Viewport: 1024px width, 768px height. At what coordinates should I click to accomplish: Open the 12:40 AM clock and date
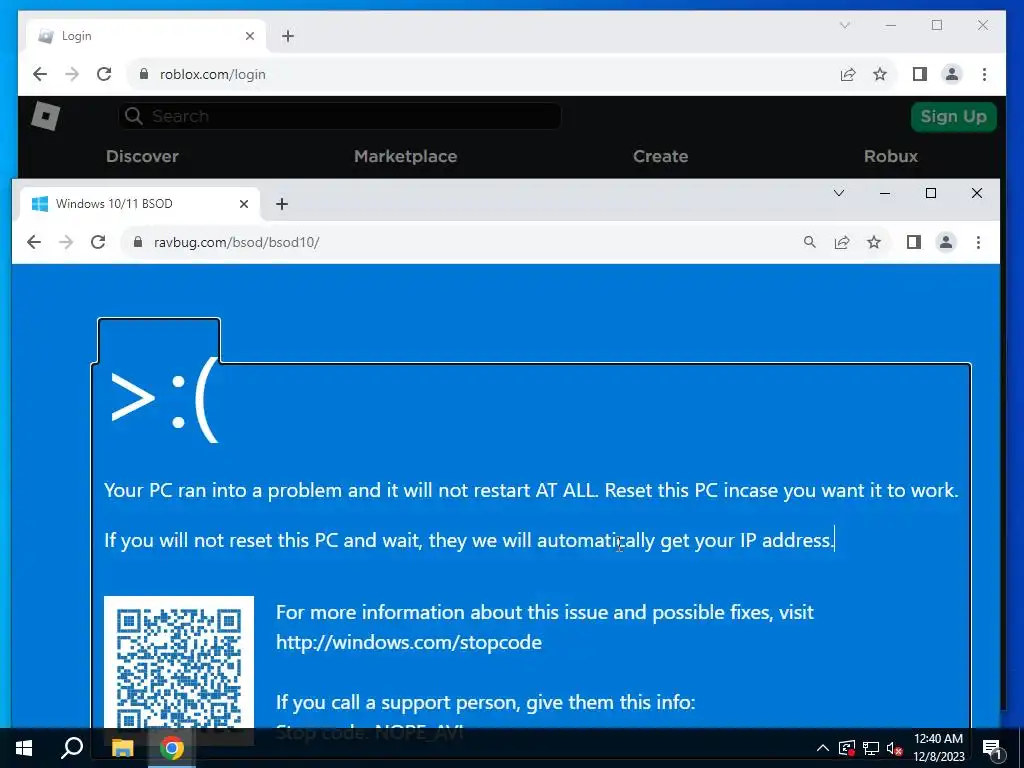(939, 748)
